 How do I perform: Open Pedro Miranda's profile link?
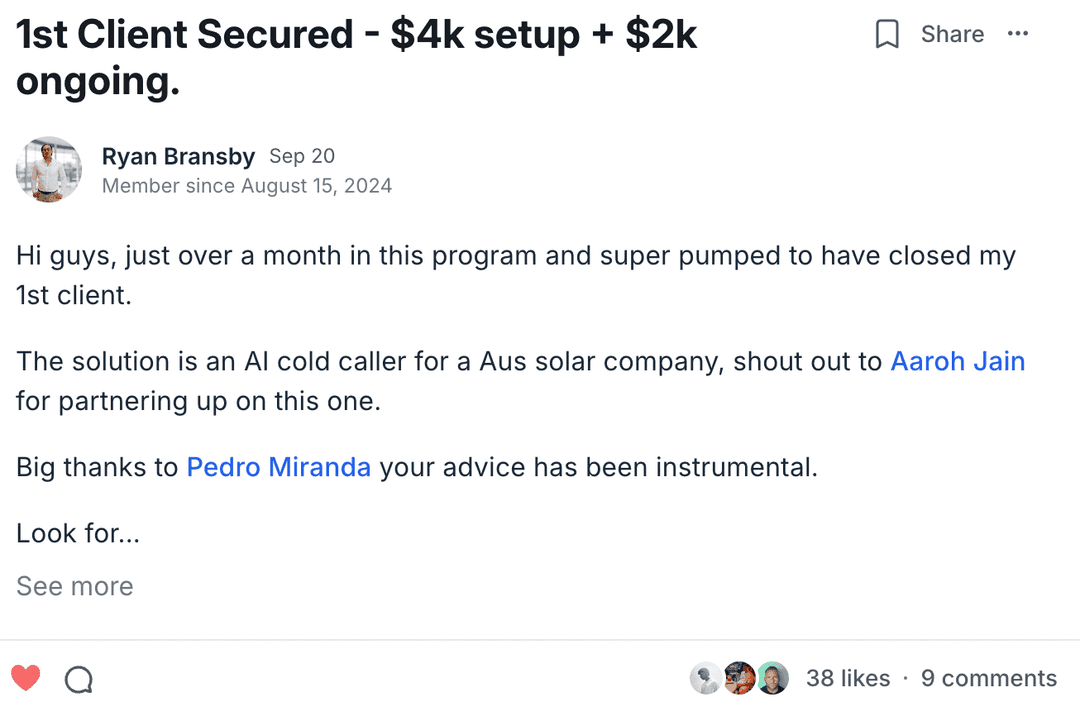click(279, 467)
